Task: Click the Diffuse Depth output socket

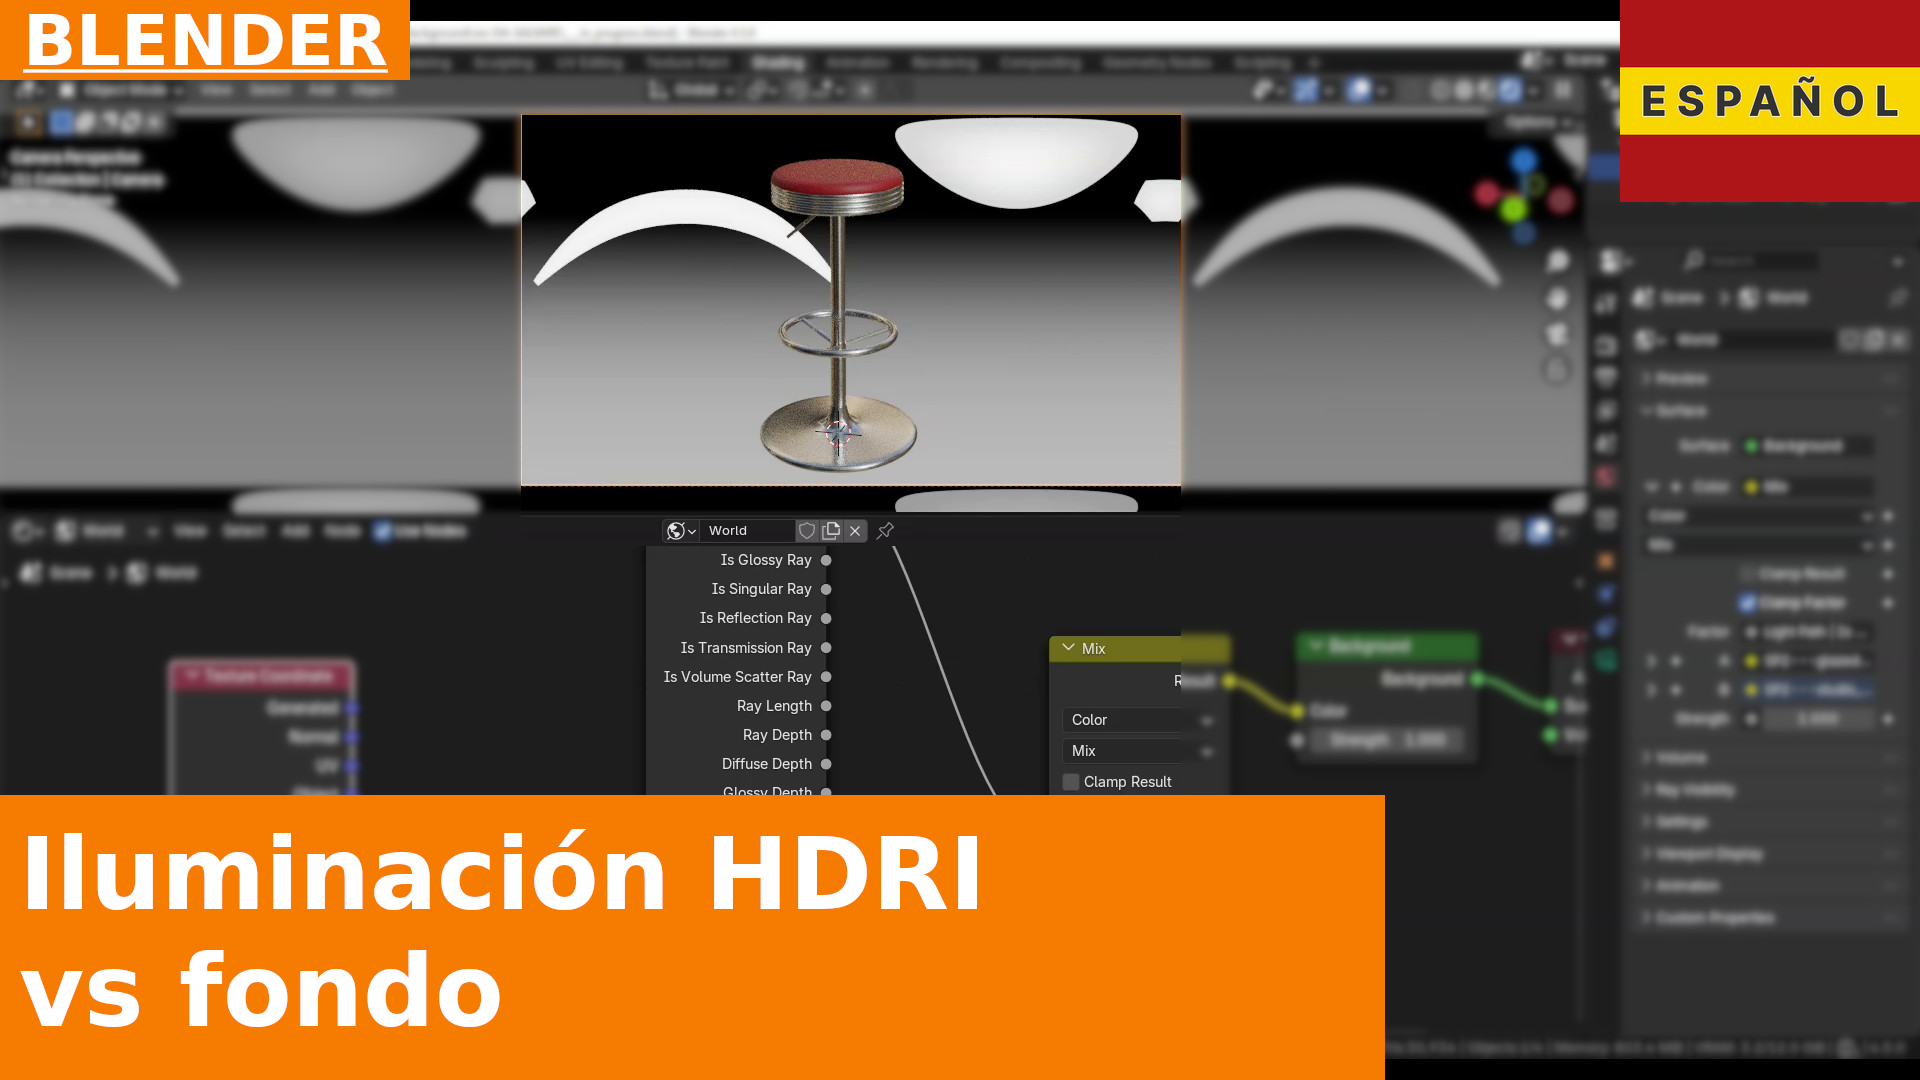Action: pos(826,764)
